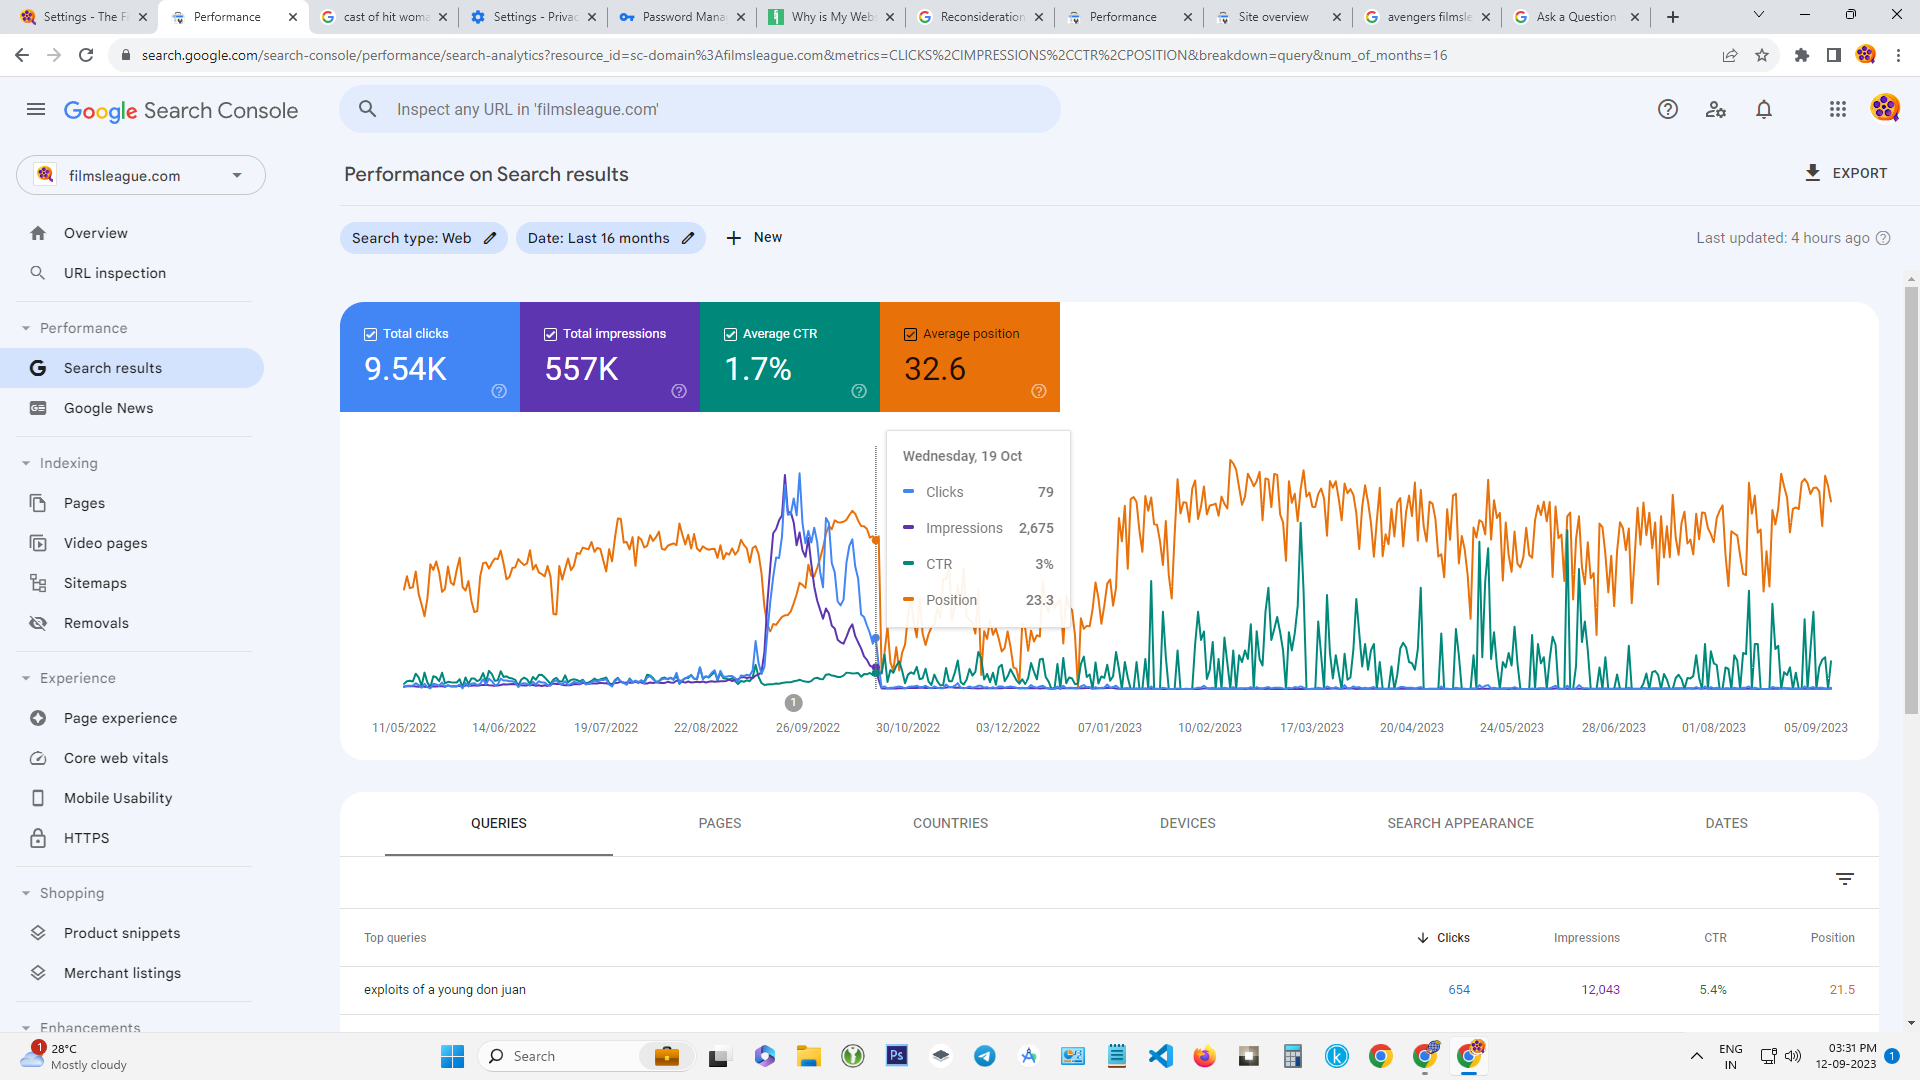Open the Google account avatar
Image resolution: width=1920 pixels, height=1080 pixels.
(x=1885, y=108)
